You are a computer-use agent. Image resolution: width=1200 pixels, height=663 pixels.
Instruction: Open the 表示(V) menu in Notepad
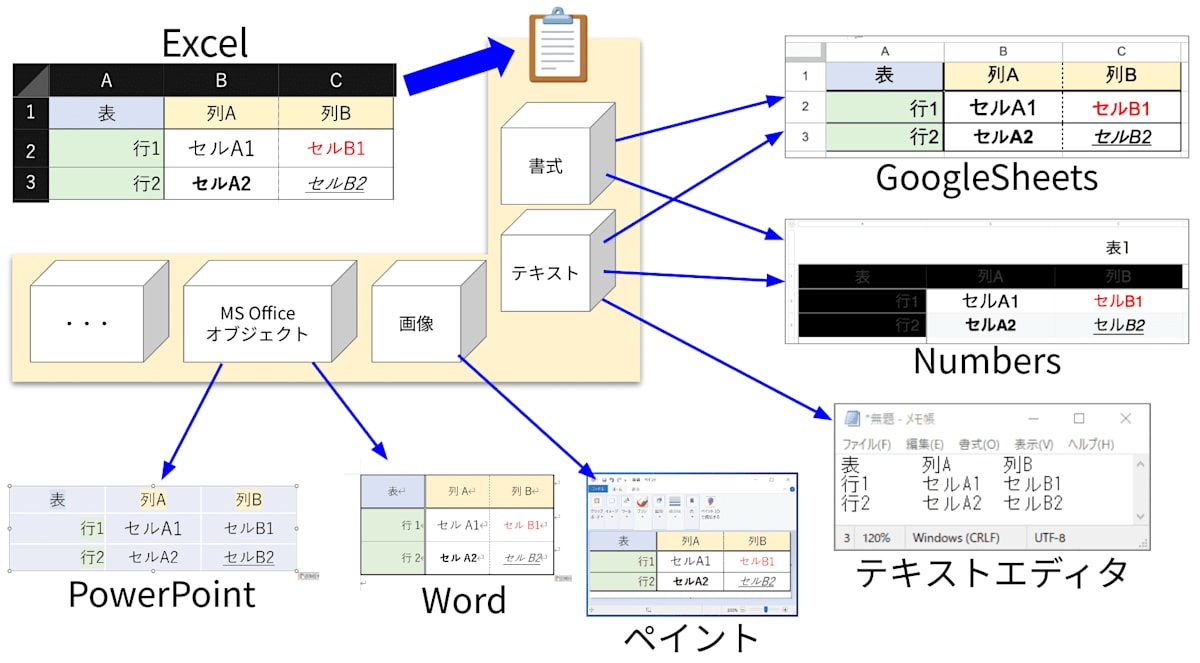pyautogui.click(x=1033, y=444)
